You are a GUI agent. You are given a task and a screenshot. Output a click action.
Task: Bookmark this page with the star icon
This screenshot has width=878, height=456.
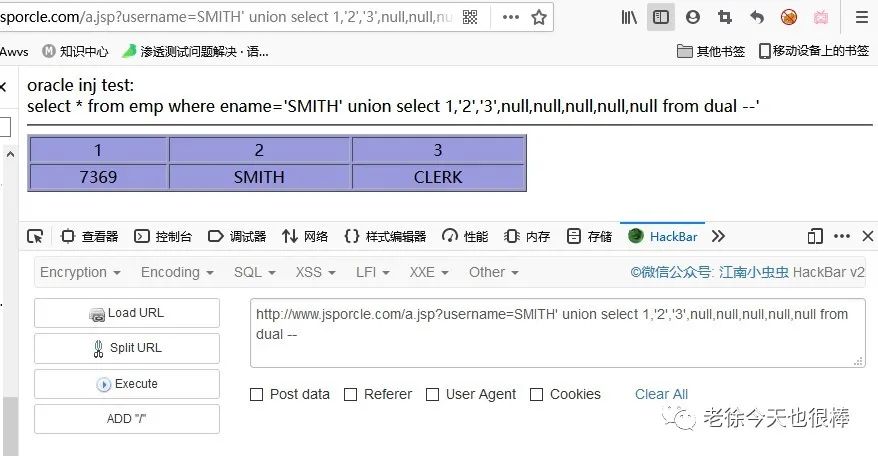tap(539, 17)
